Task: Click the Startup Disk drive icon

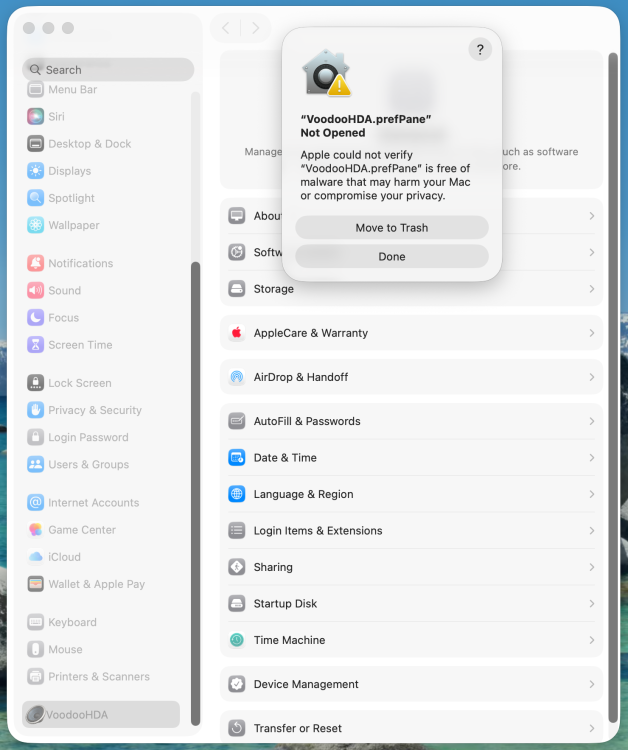Action: pos(236,604)
